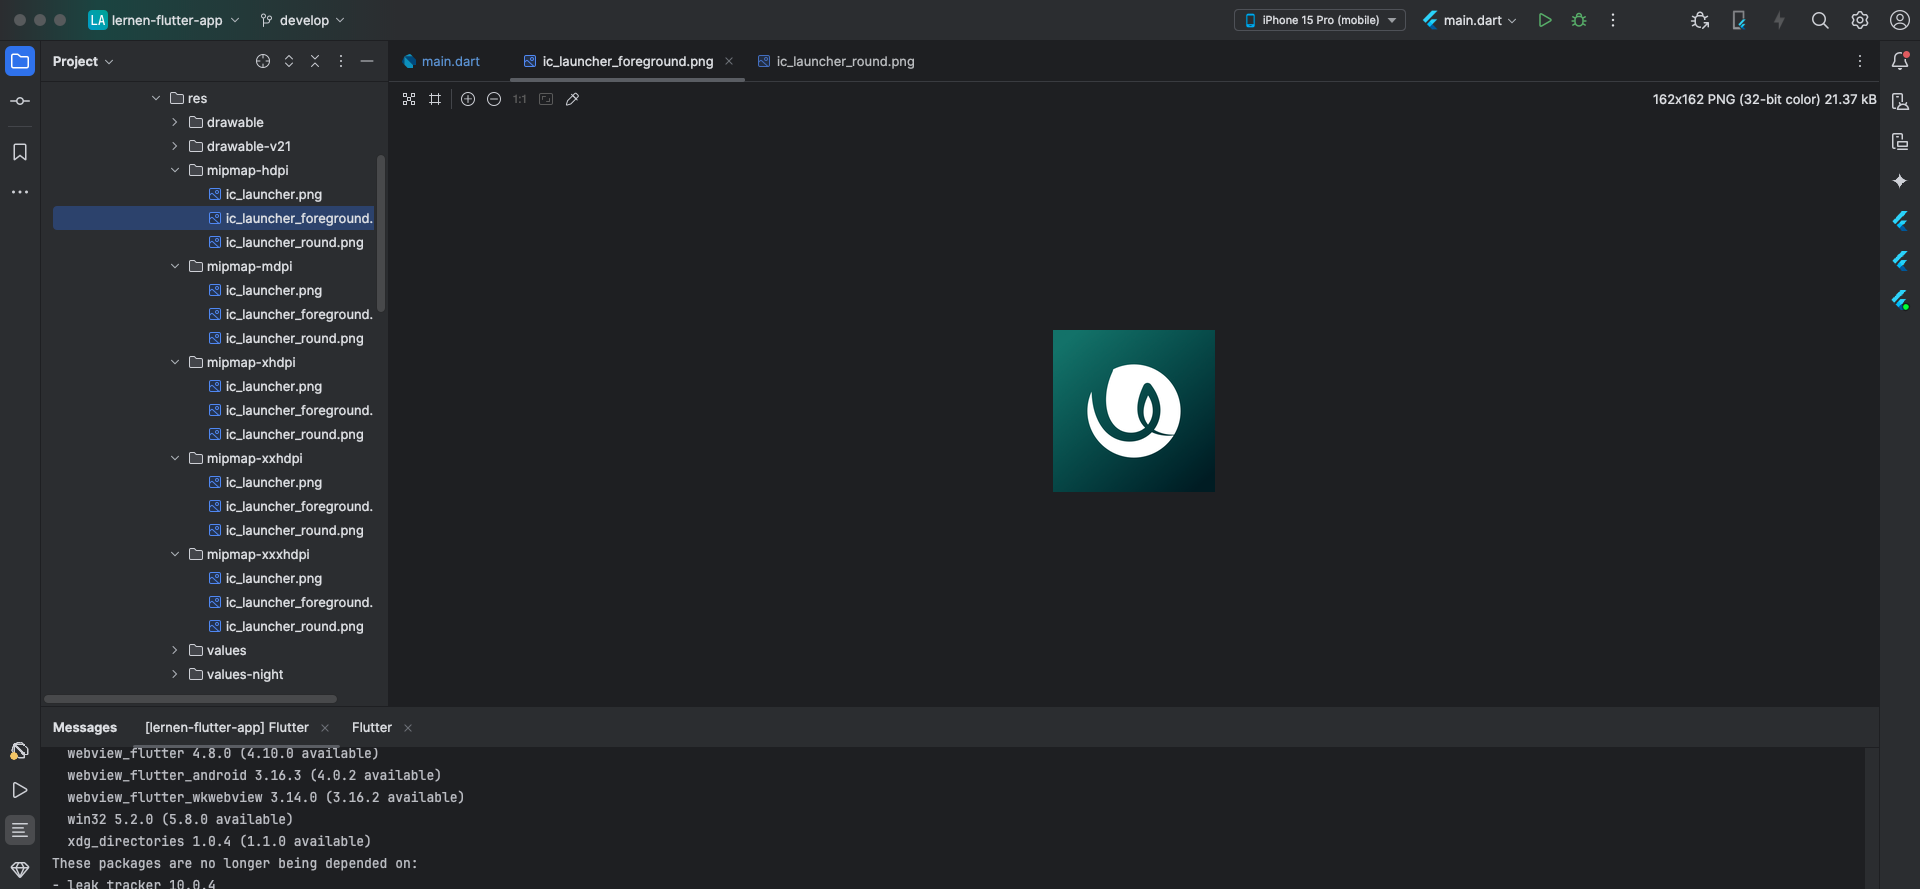Click the color picker eyedropper icon

click(x=573, y=99)
